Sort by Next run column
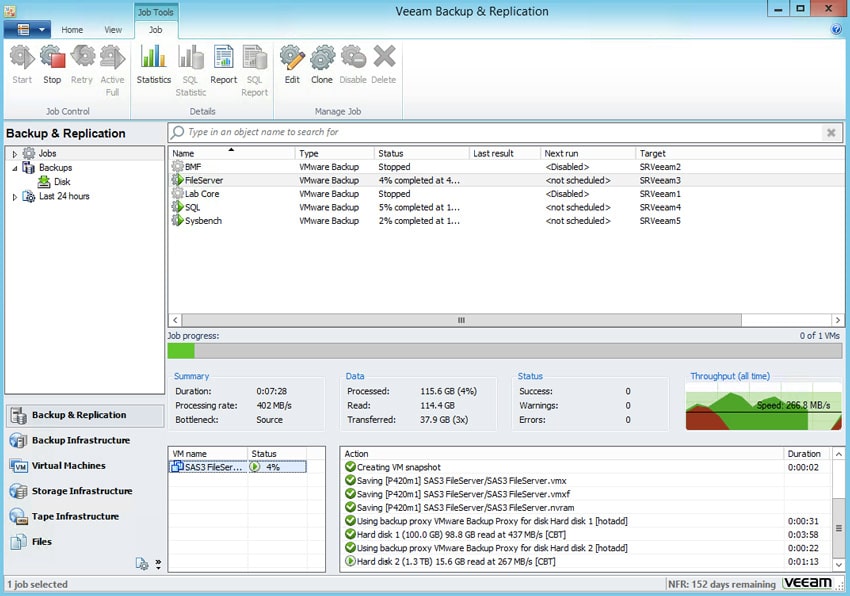This screenshot has height=596, width=850. (x=588, y=153)
